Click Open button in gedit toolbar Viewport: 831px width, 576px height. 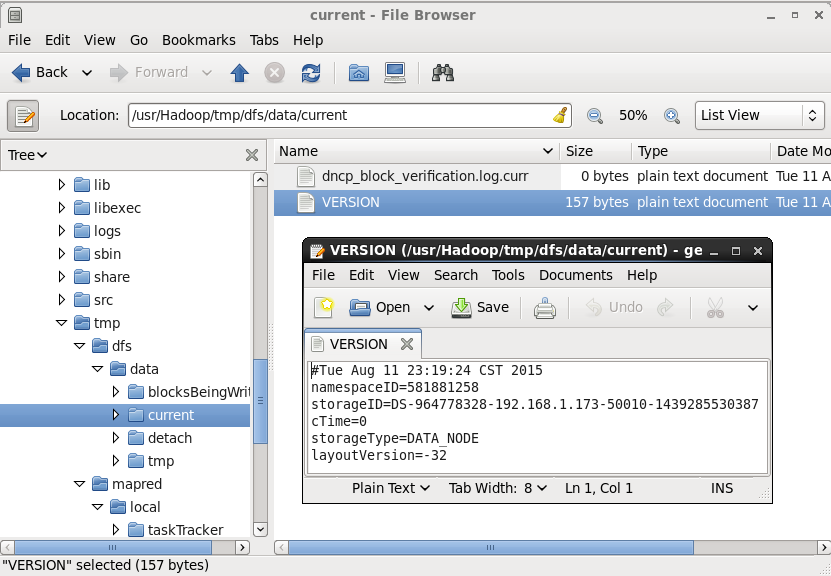[380, 307]
